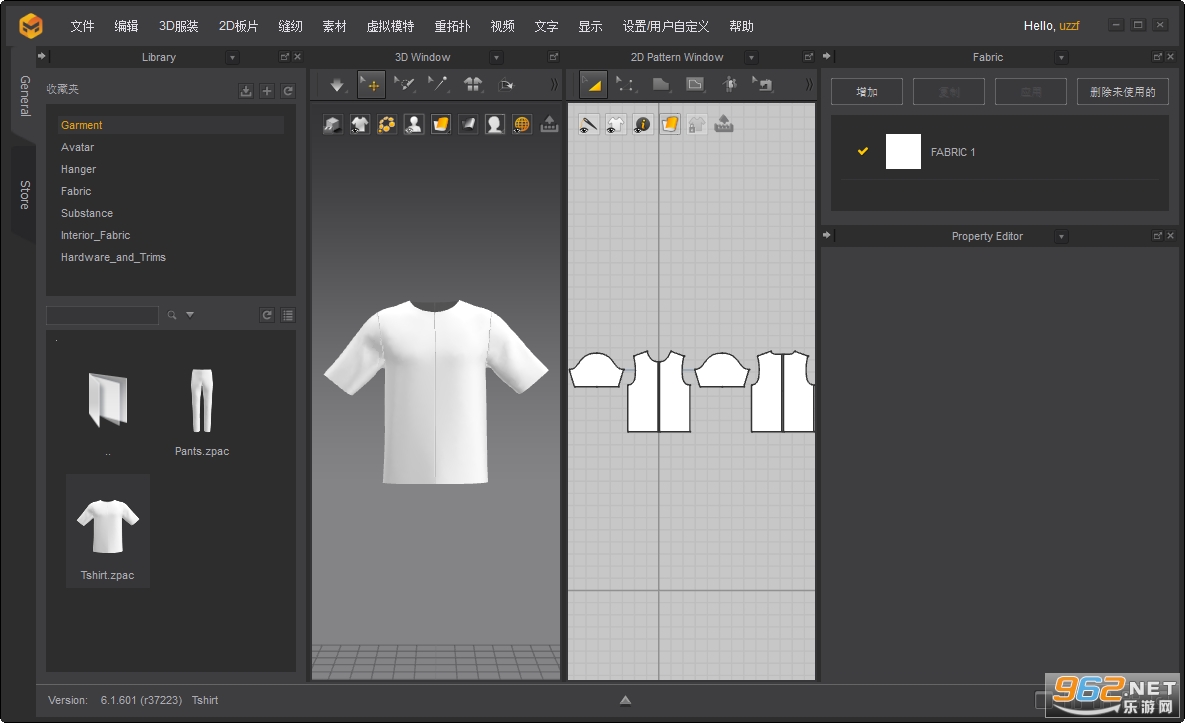Image resolution: width=1185 pixels, height=723 pixels.
Task: Click the avatar head render style icon
Action: tap(495, 124)
